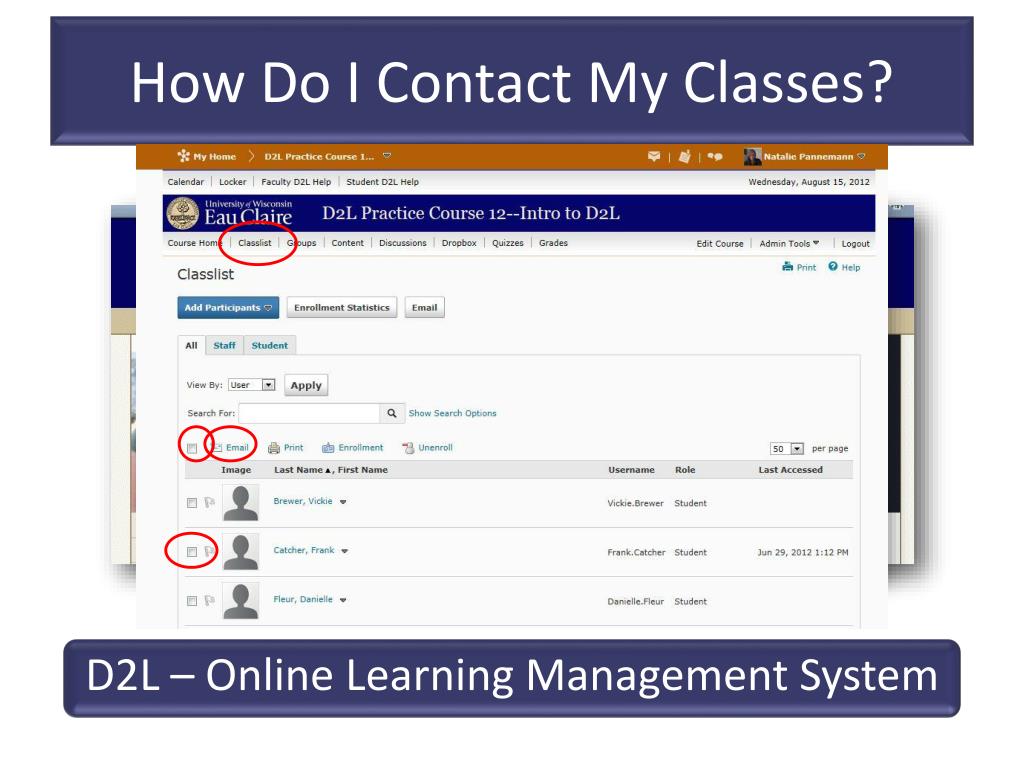Open the Locker link
This screenshot has height=768, width=1024.
232,182
